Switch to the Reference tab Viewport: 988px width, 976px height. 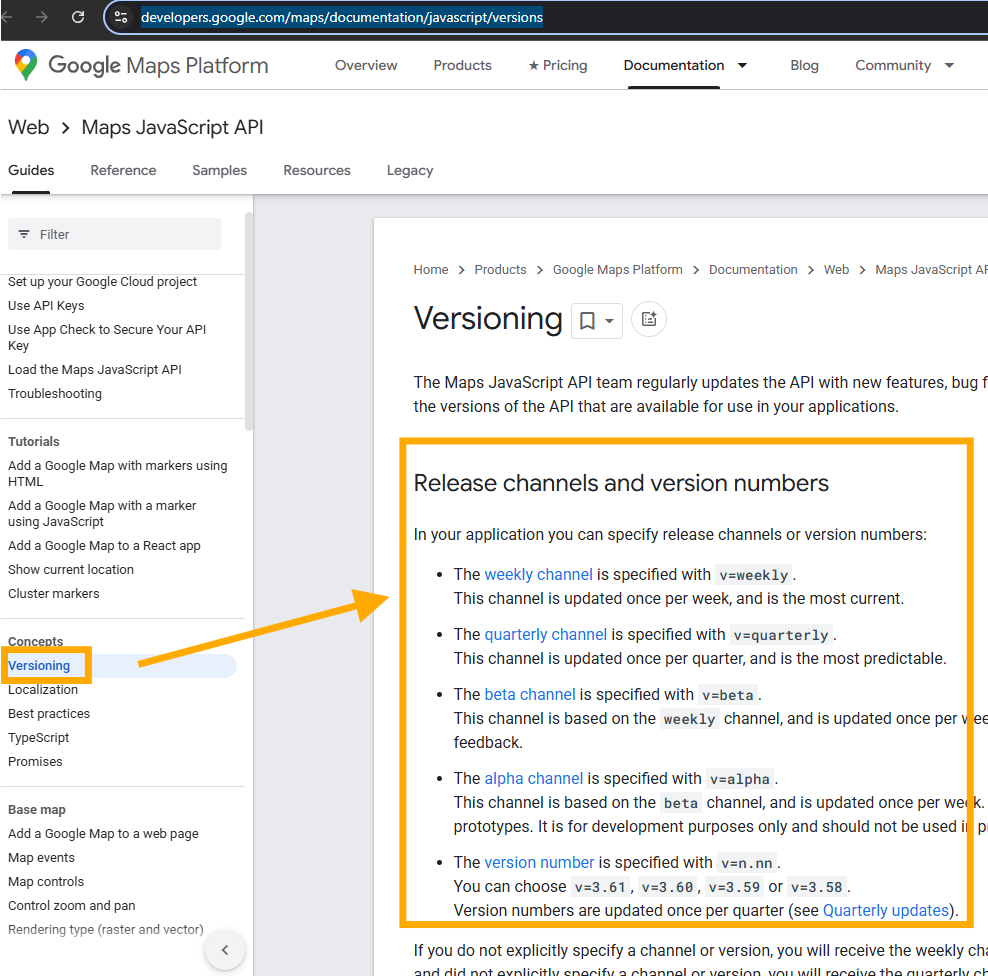pos(123,170)
